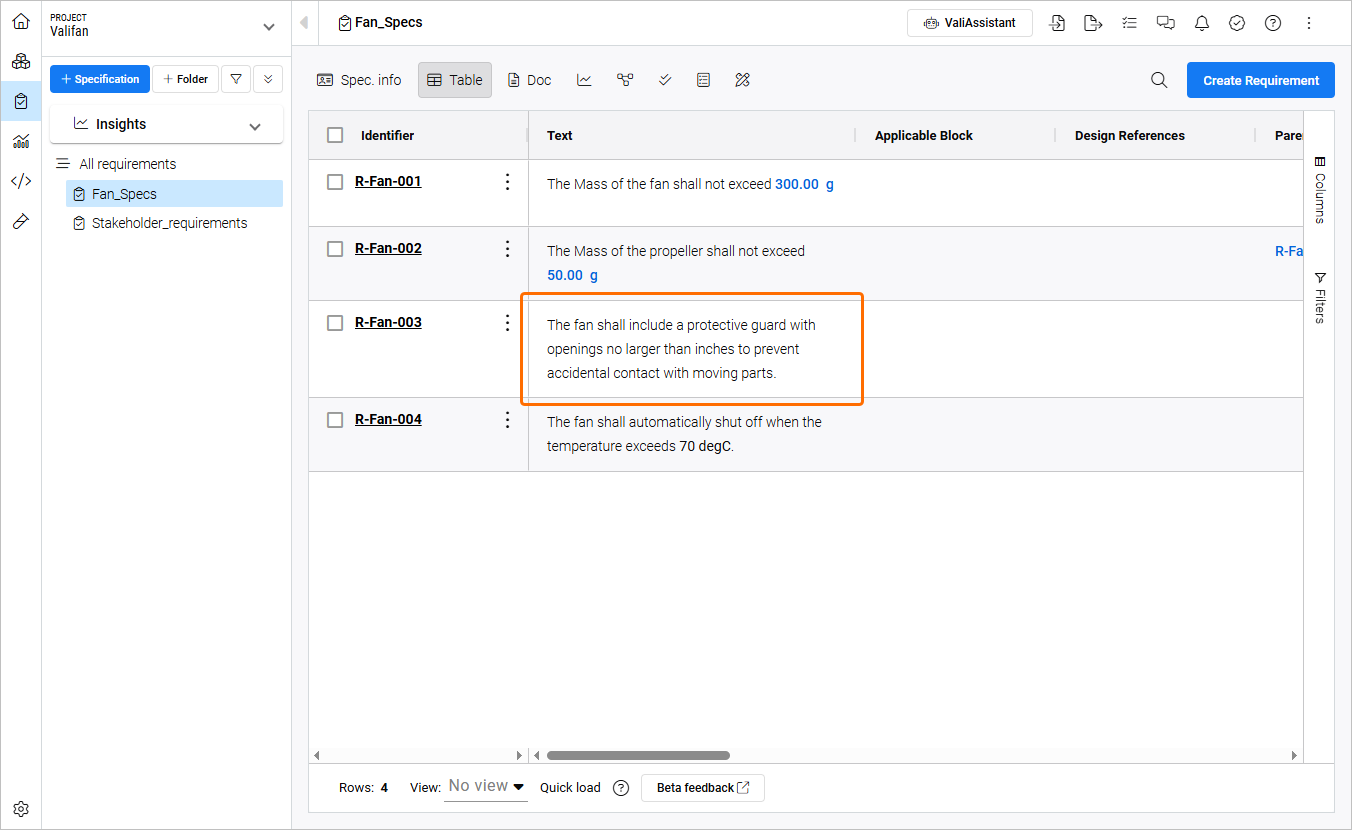Collapse the side panel with left arrow
Viewport: 1352px width, 830px height.
pos(304,22)
